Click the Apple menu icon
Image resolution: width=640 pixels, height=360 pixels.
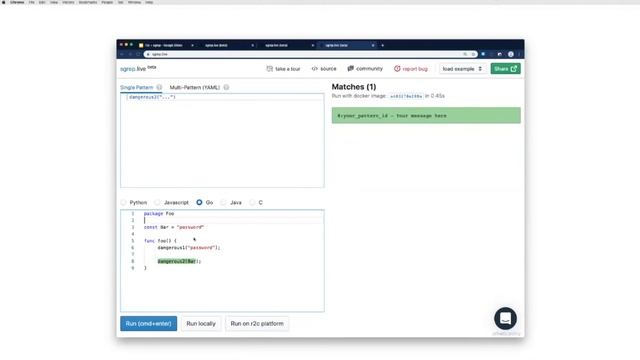coord(4,2)
